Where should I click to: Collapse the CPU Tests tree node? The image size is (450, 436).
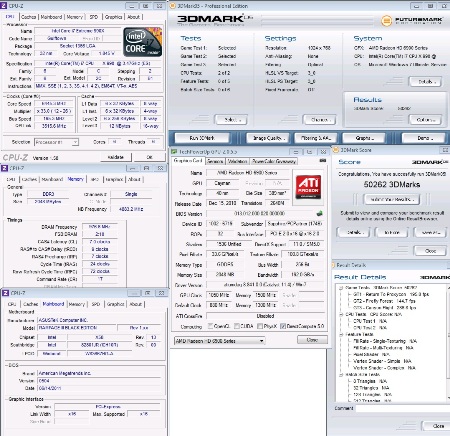341,314
